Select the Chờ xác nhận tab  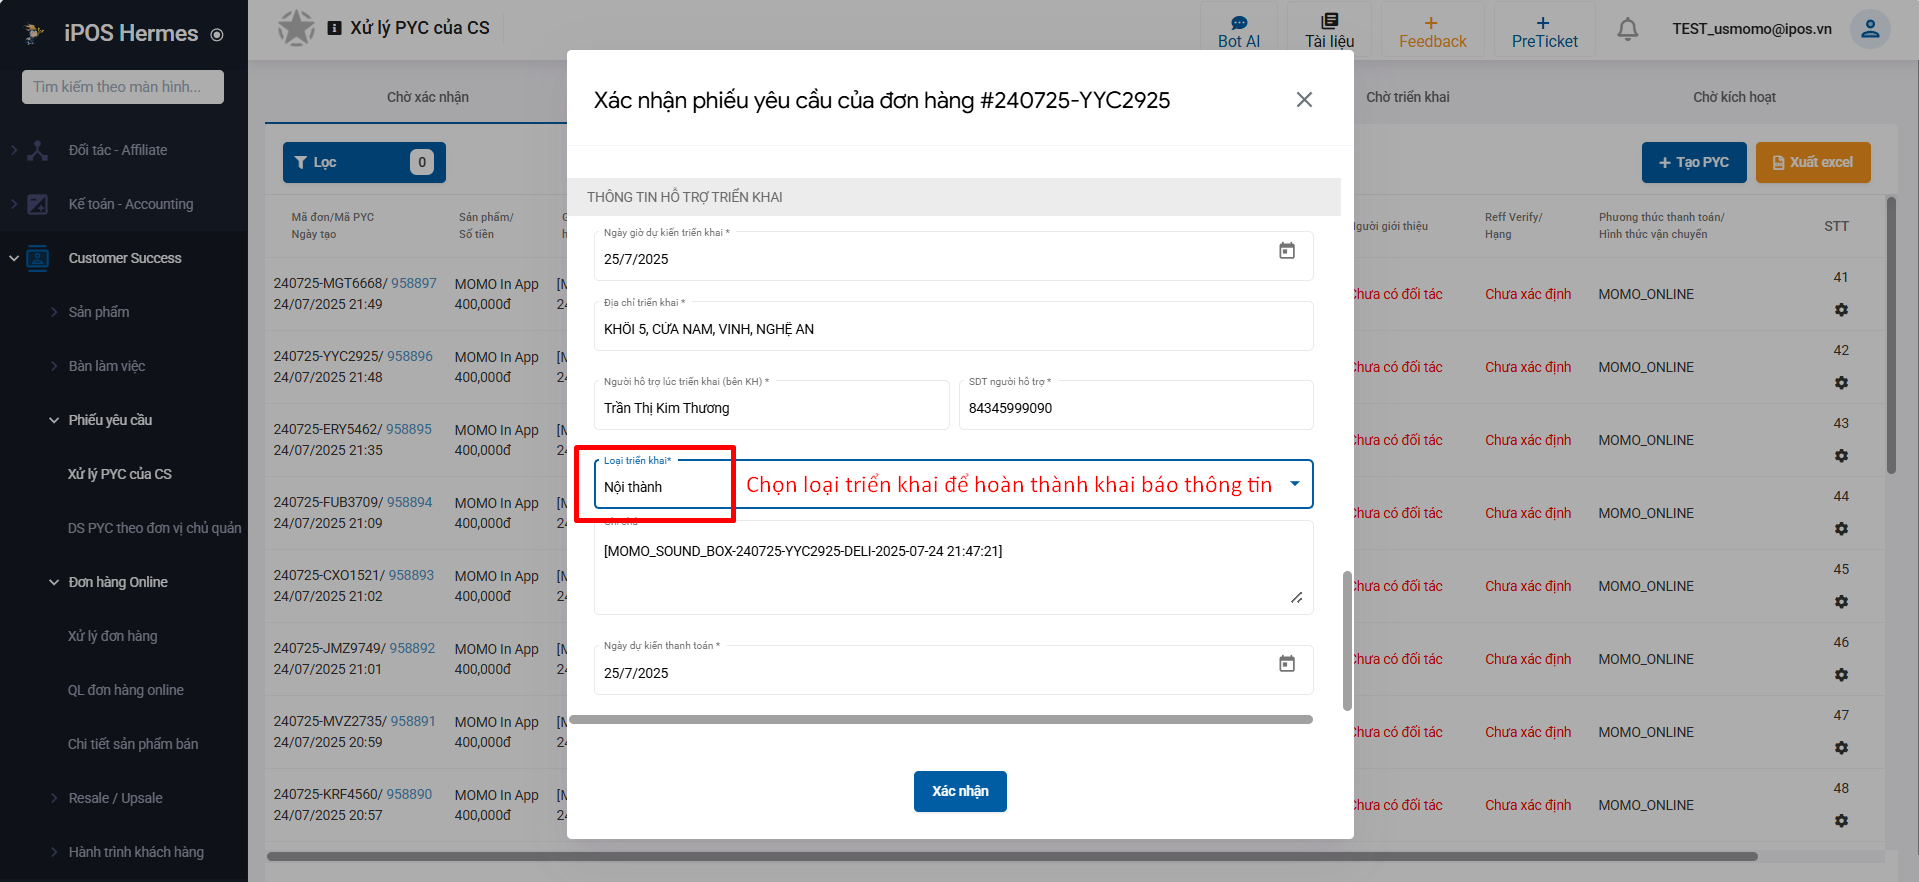(427, 97)
